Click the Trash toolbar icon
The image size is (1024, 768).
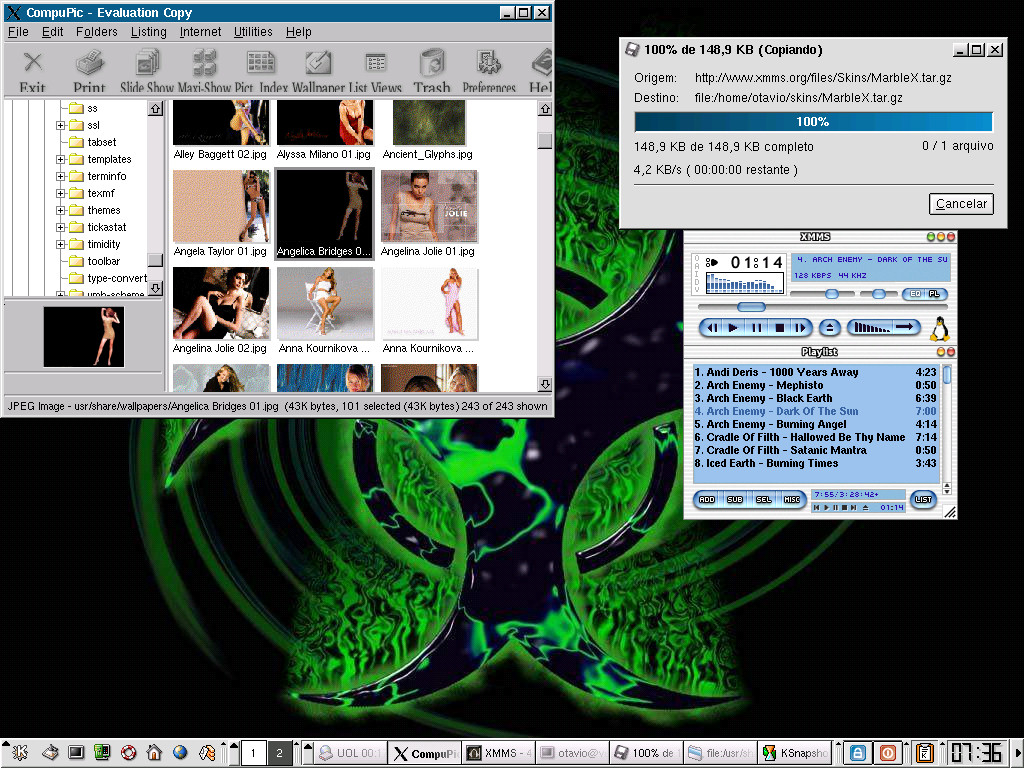432,71
